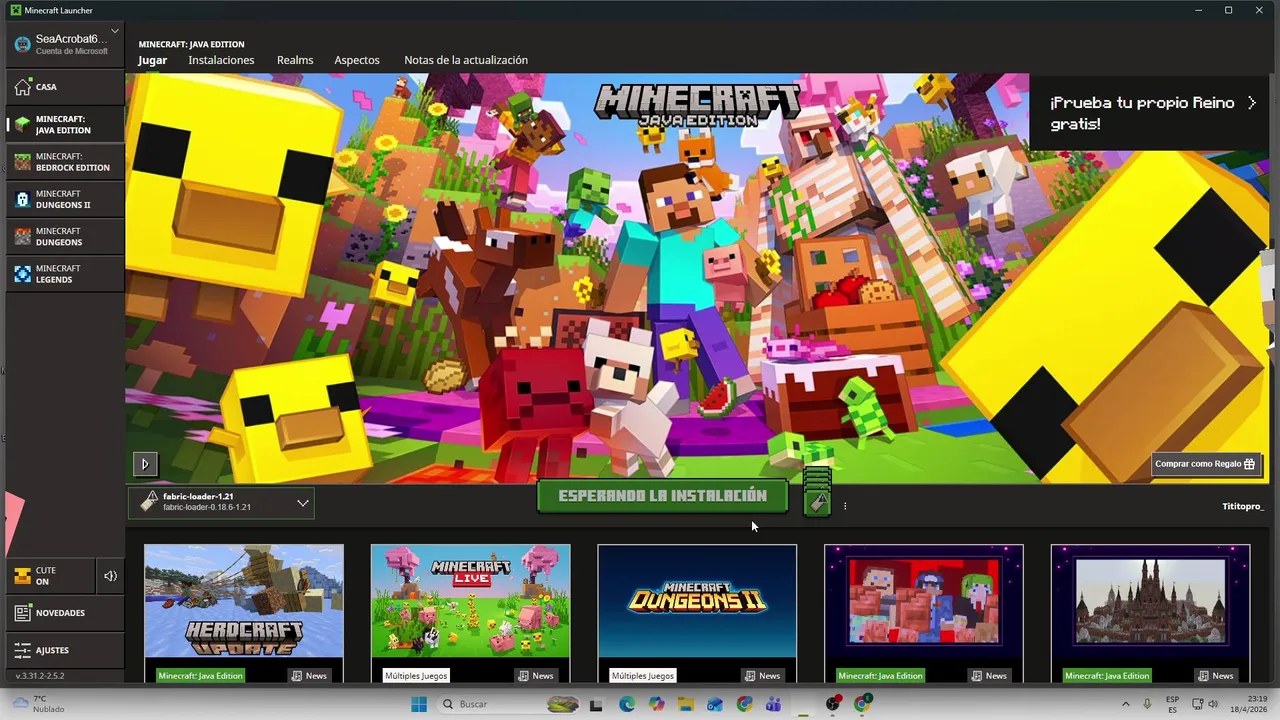Click the Minecraft: Java Edition label under Herdcraft card
This screenshot has height=720, width=1280.
200,676
